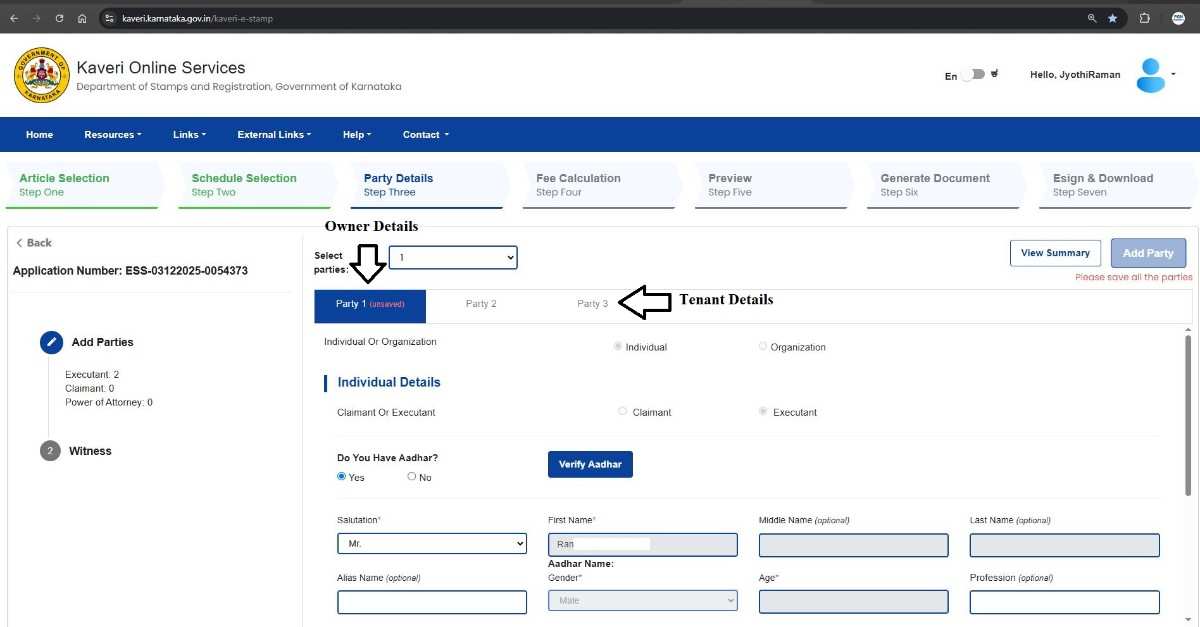Open the Party 3 tab
Screen dimensions: 1200x627
click(592, 304)
